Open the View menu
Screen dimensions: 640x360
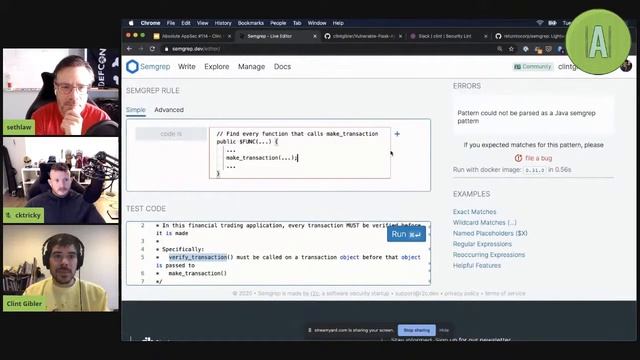coord(202,23)
